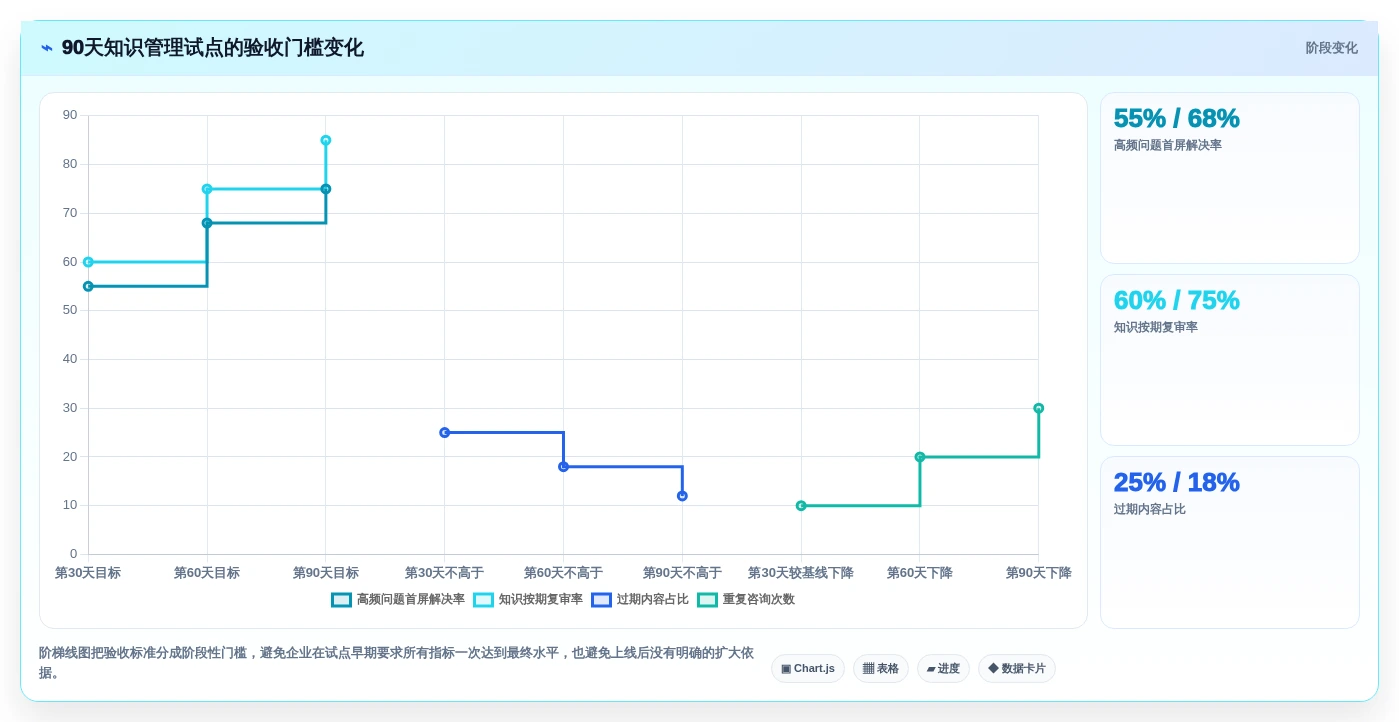The image size is (1399, 722).
Task: Click the Chart.js tag chip
Action: [807, 669]
